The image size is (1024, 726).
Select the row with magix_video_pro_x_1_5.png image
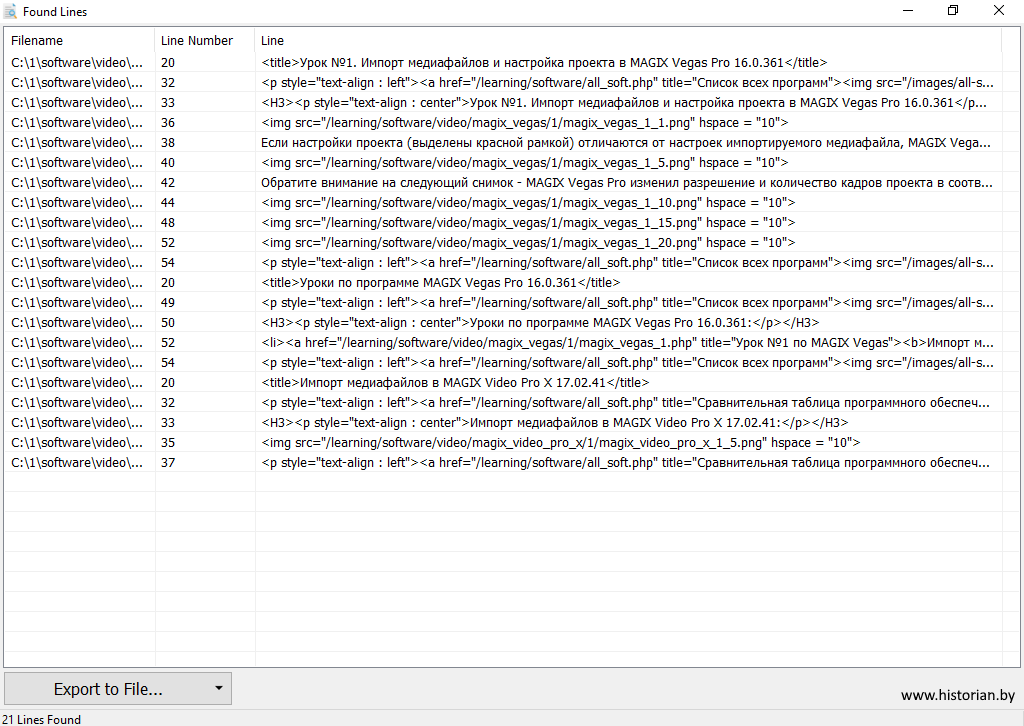(x=560, y=442)
